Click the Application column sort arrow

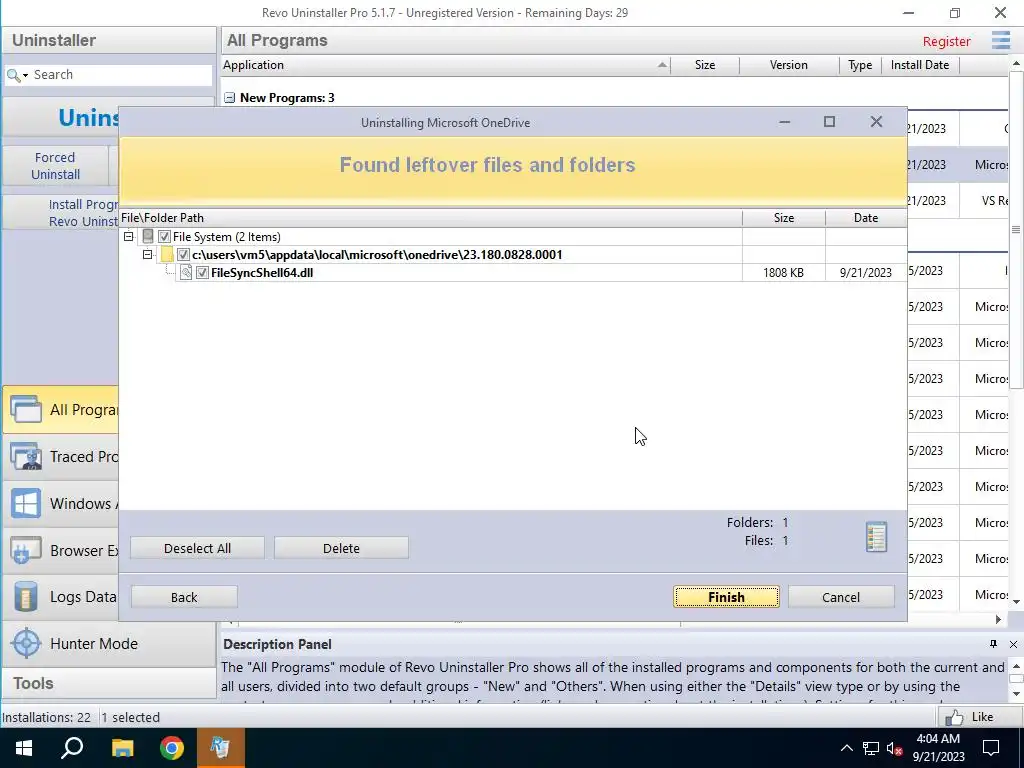(662, 65)
